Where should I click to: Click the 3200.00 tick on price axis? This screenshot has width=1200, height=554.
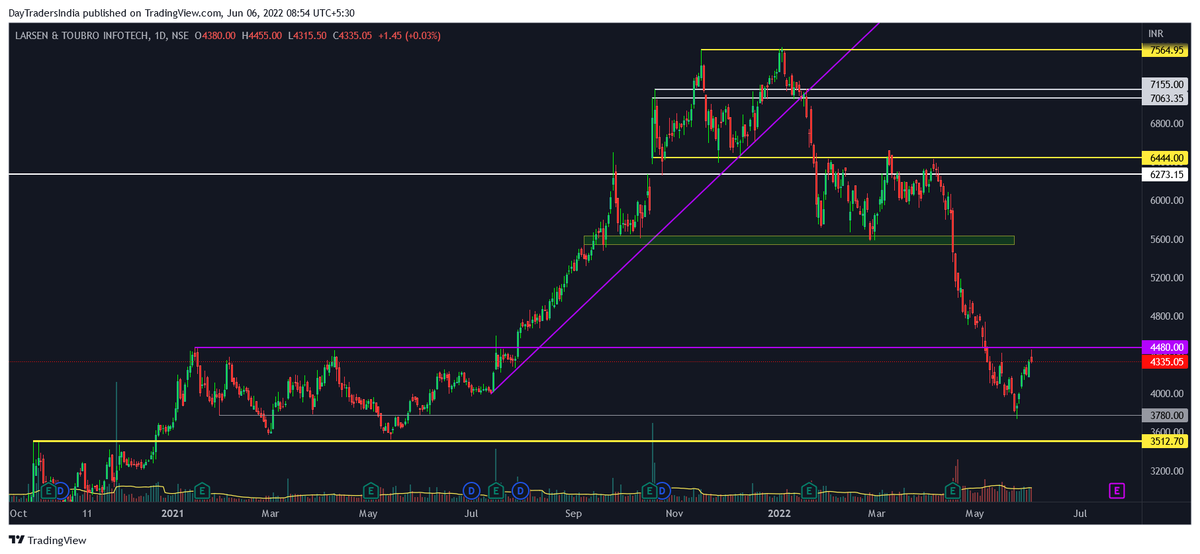point(1166,470)
